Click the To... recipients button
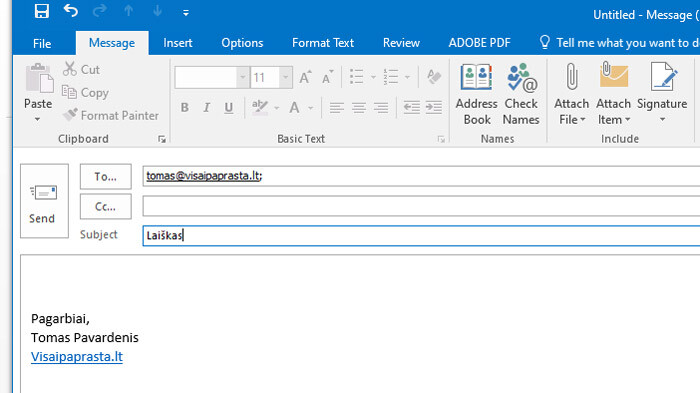The height and width of the screenshot is (393, 700). point(105,177)
